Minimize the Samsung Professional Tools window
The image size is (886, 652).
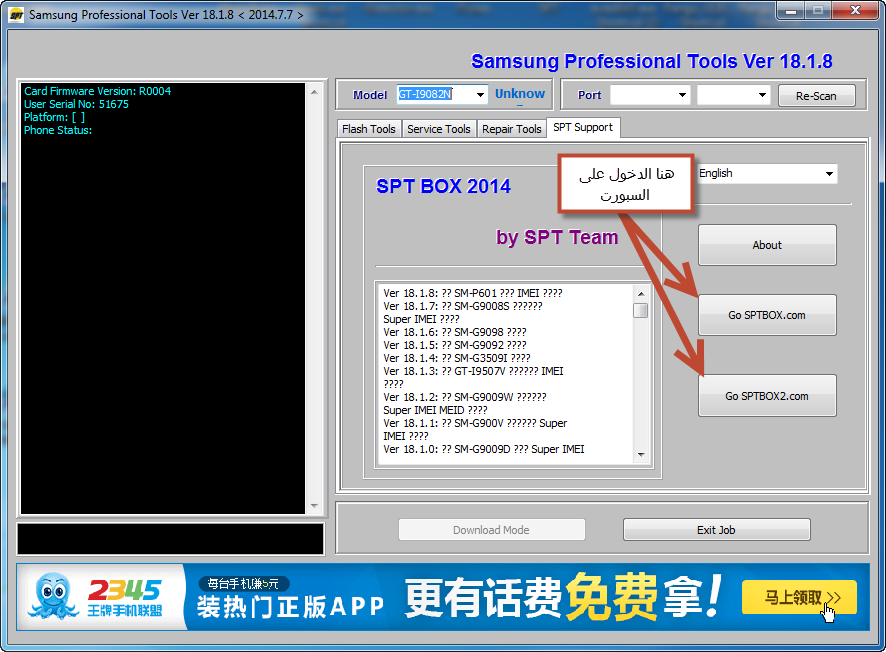pyautogui.click(x=791, y=11)
